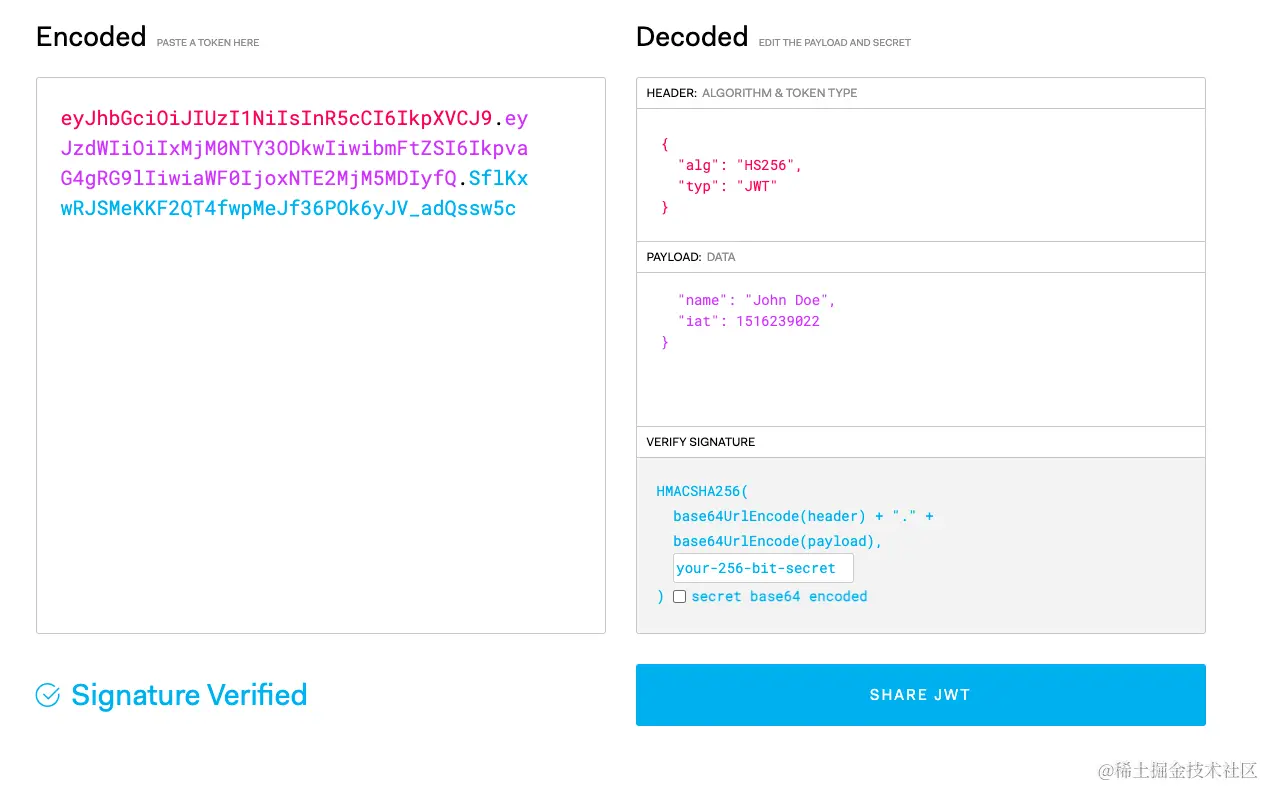
Task: Click the red header segment of the encoded token
Action: point(276,119)
